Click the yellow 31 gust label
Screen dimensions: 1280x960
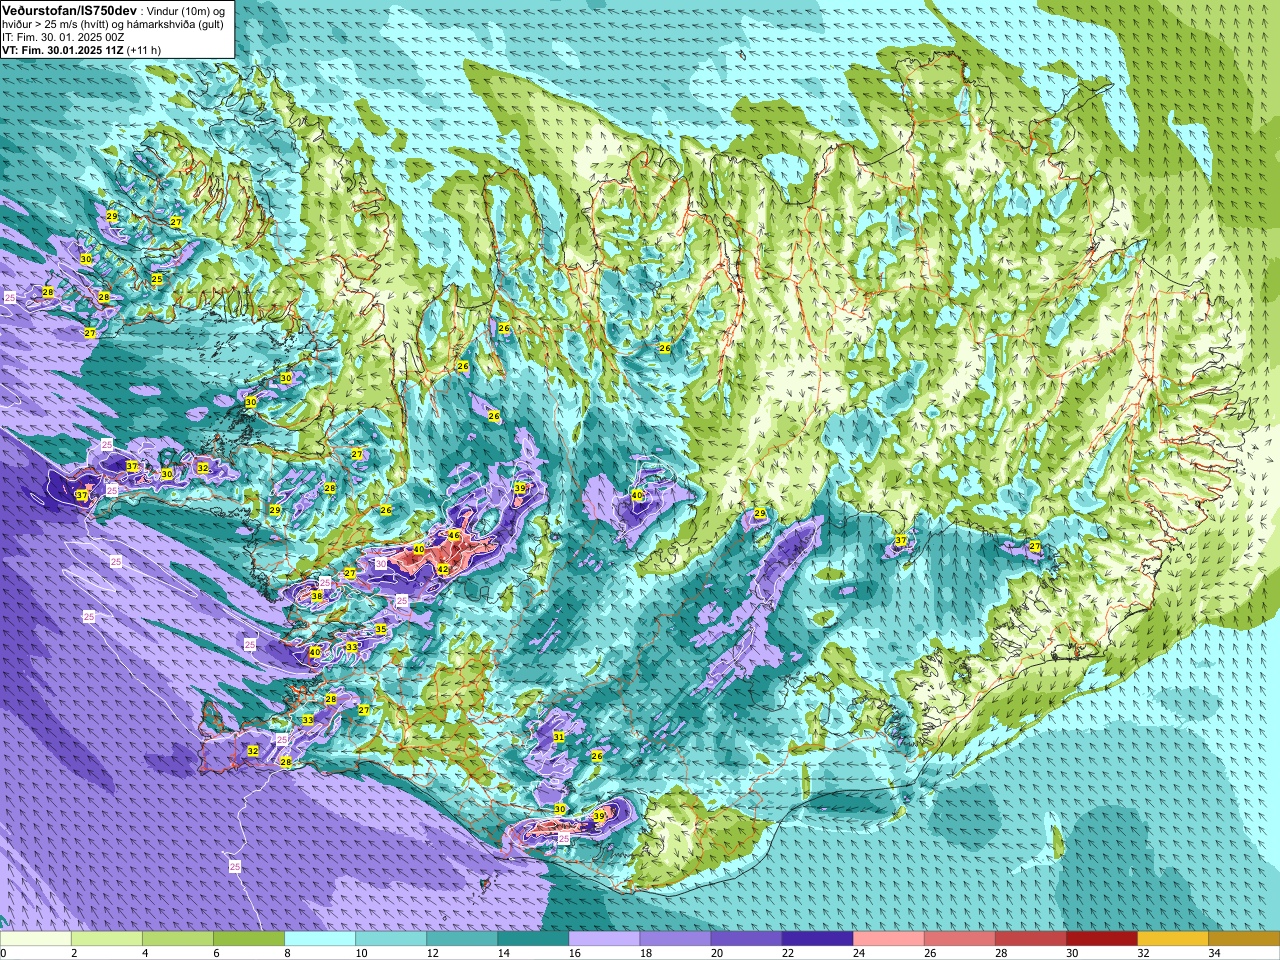click(x=559, y=737)
